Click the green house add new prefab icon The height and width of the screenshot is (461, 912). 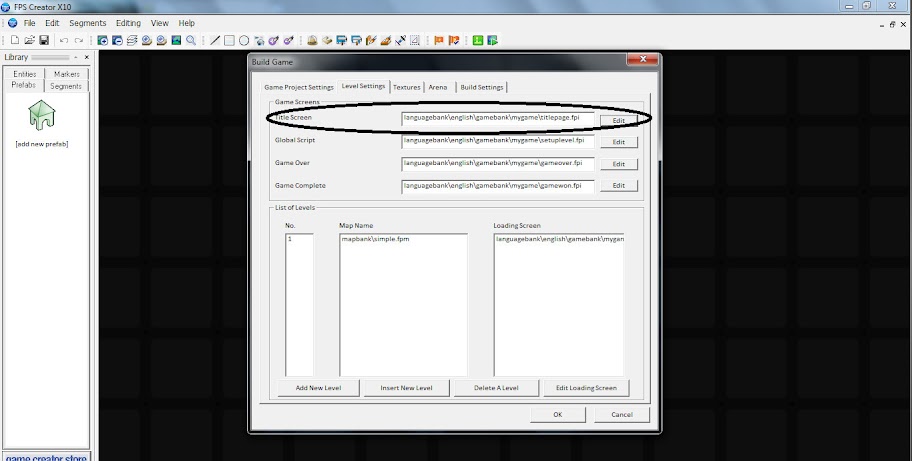pos(41,118)
